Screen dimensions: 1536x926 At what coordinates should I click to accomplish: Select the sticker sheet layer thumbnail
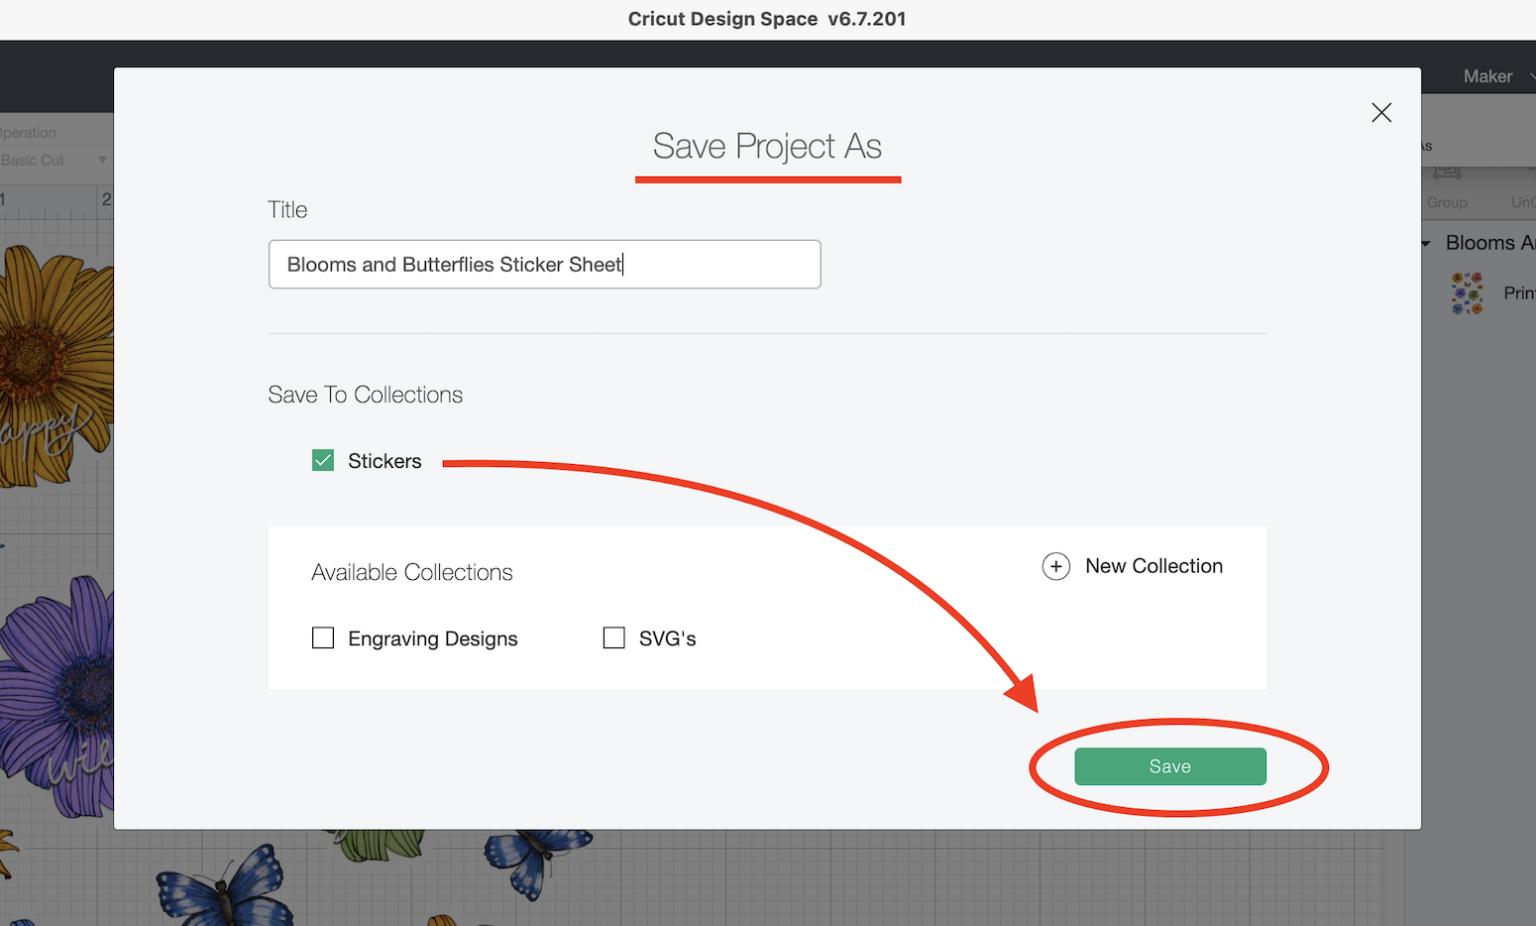point(1467,293)
